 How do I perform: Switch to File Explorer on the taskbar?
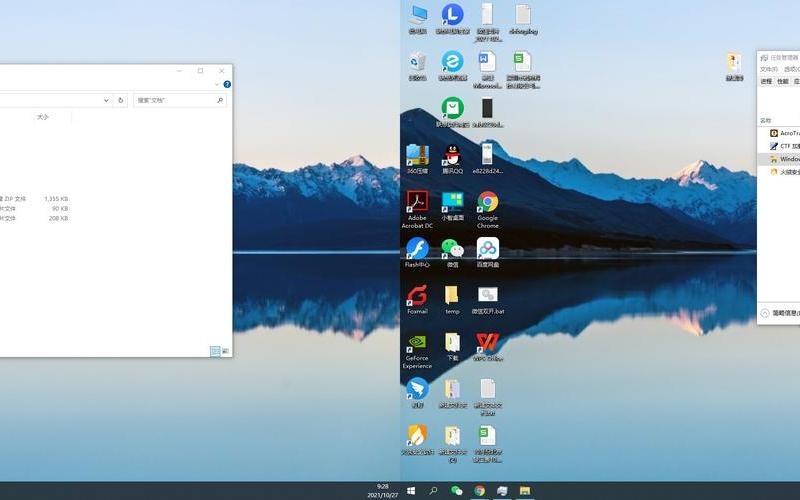(525, 491)
